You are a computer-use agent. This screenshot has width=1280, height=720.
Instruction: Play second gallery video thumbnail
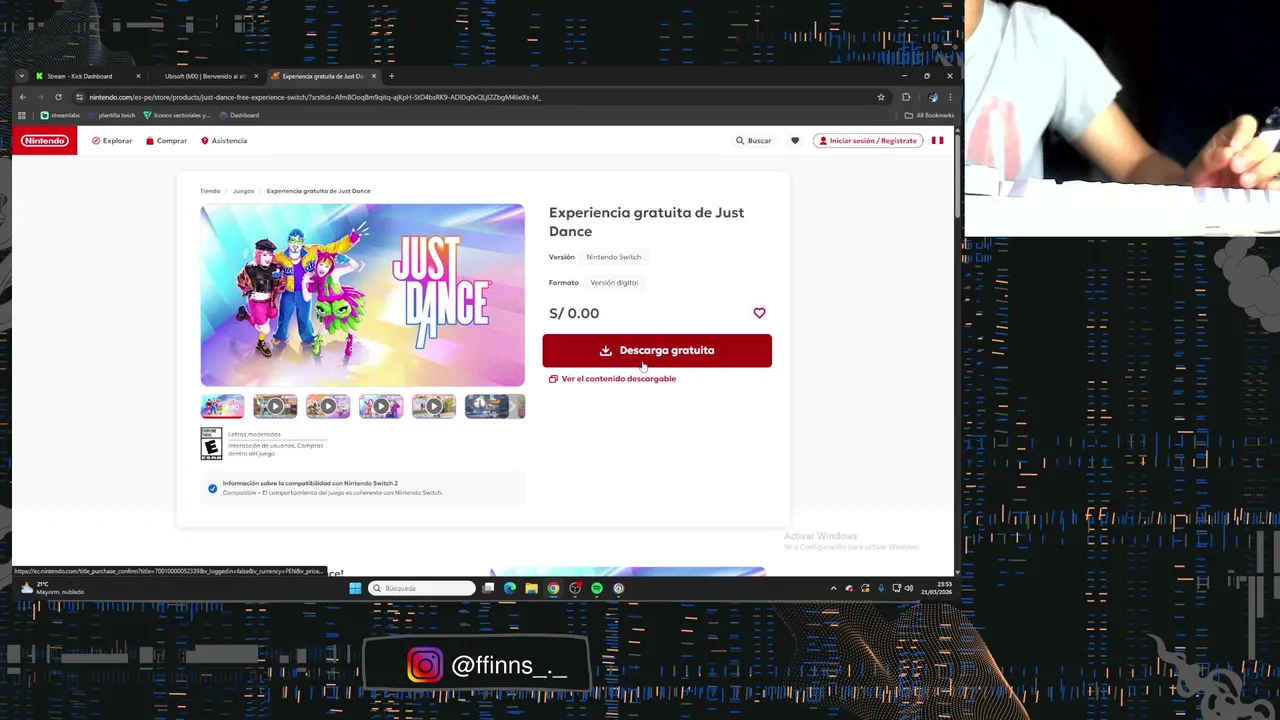[x=275, y=406]
